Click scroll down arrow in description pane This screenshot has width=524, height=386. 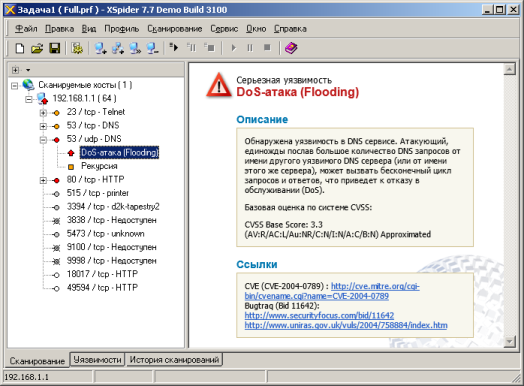(x=509, y=342)
